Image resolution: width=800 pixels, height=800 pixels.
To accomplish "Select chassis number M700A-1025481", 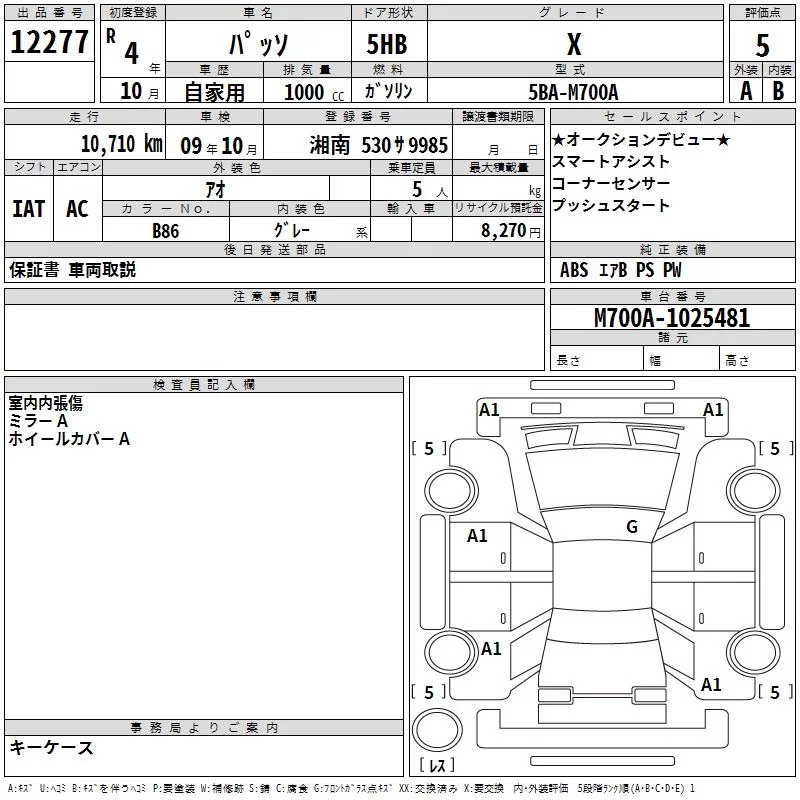I will [672, 318].
